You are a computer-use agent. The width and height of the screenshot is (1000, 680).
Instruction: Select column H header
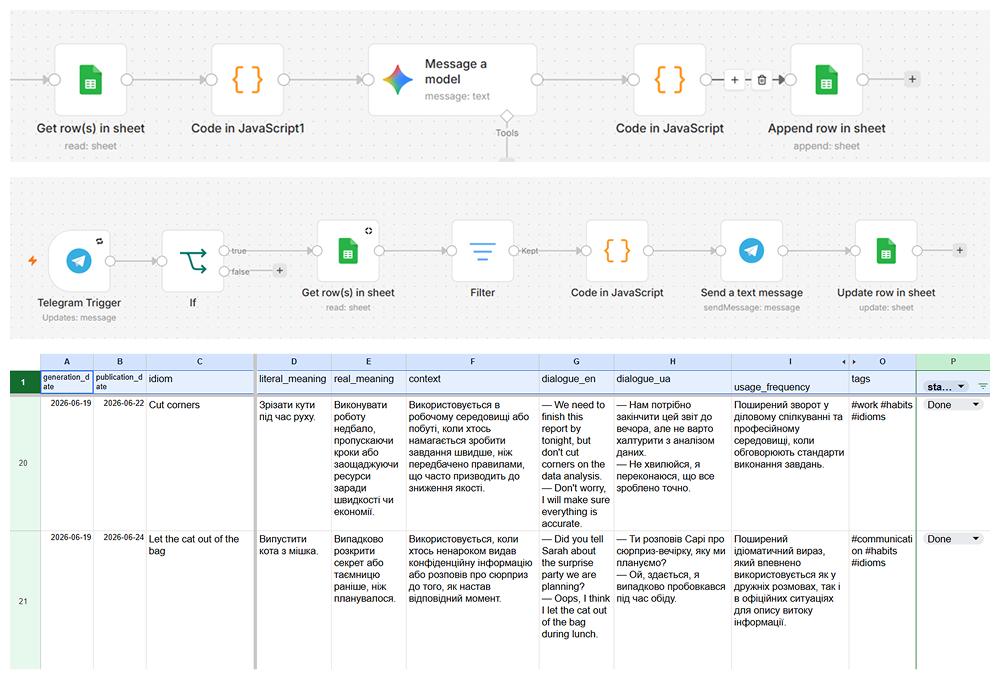coord(673,362)
